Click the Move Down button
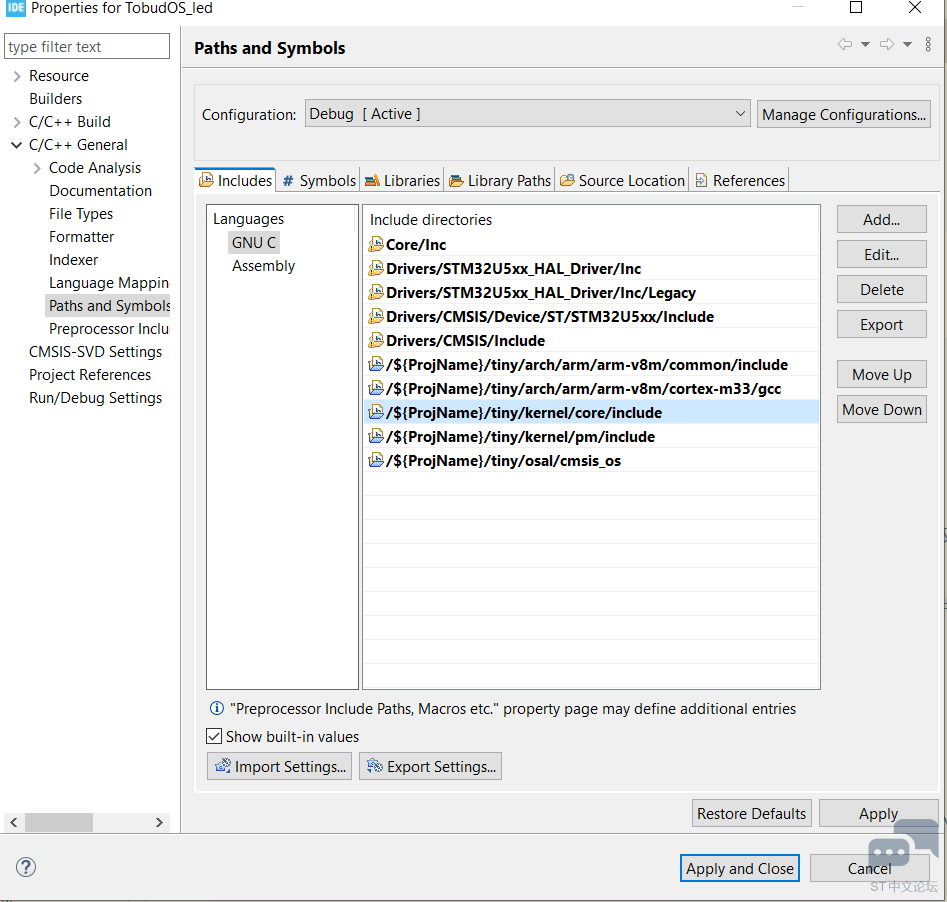 coord(881,410)
